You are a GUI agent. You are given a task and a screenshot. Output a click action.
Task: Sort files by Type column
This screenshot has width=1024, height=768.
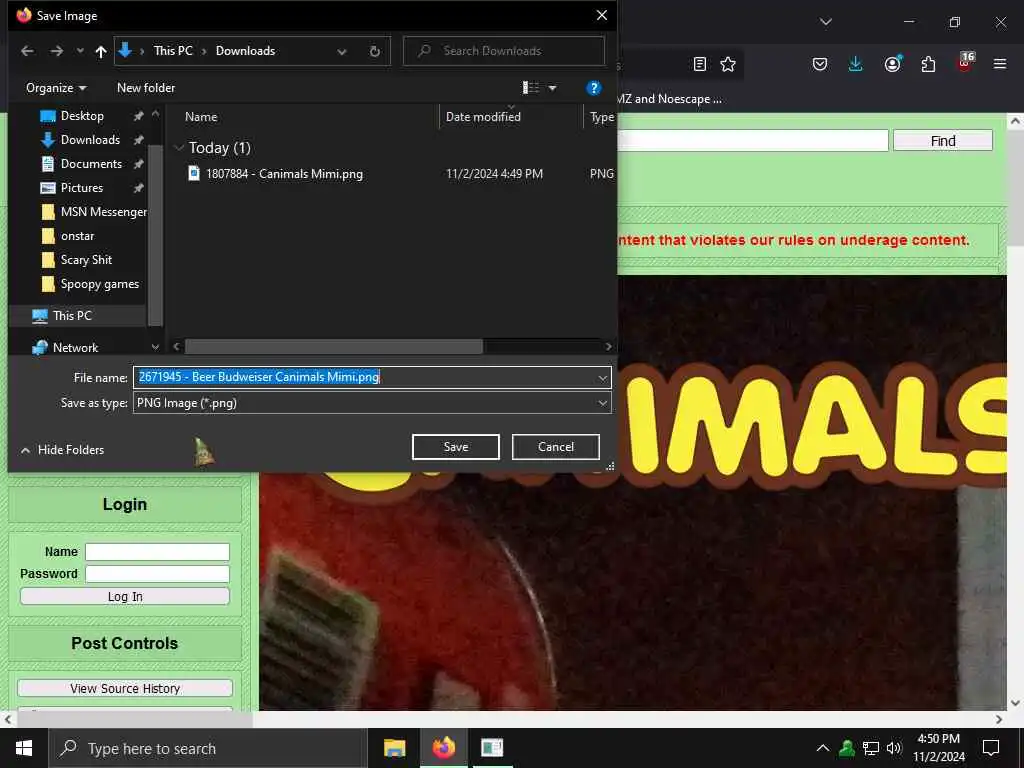pos(600,117)
